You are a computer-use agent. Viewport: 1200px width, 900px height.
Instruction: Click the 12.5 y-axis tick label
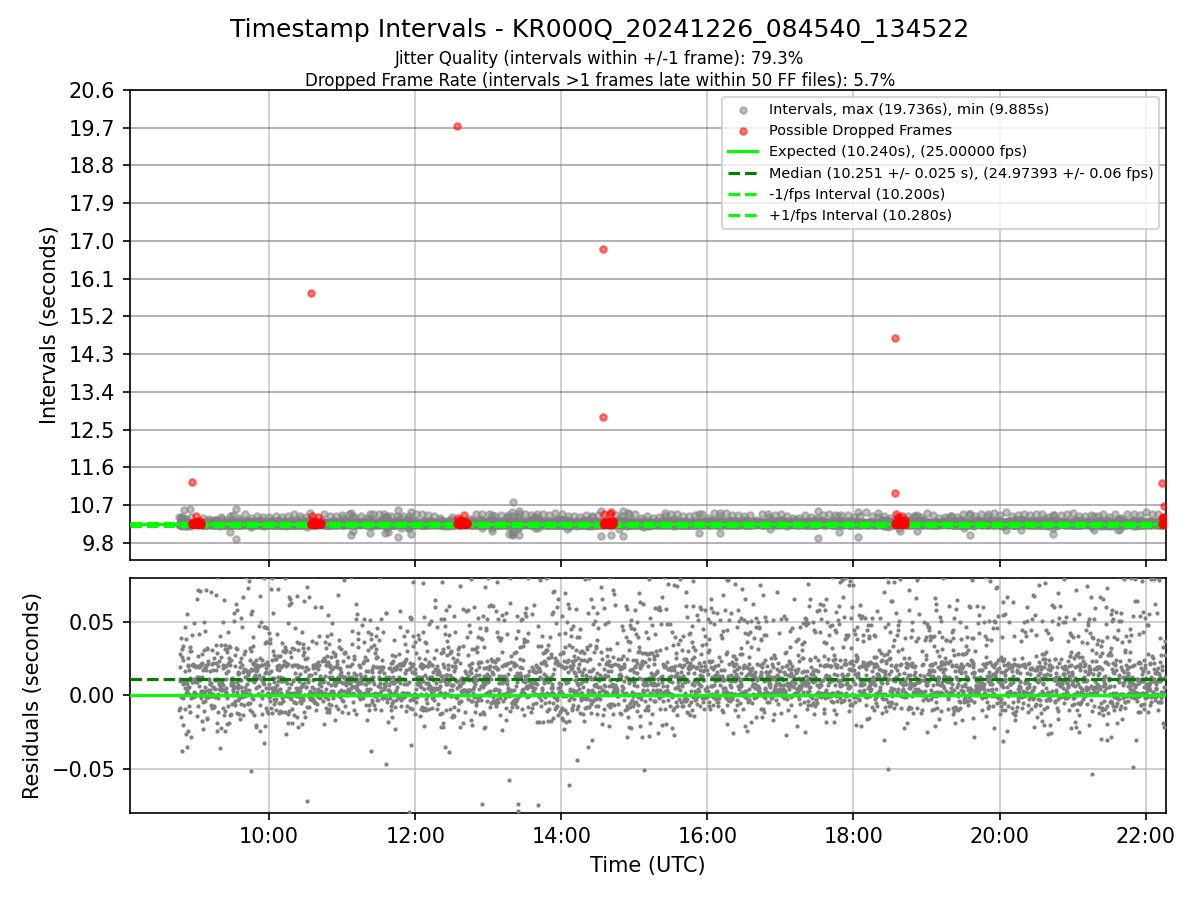point(93,430)
